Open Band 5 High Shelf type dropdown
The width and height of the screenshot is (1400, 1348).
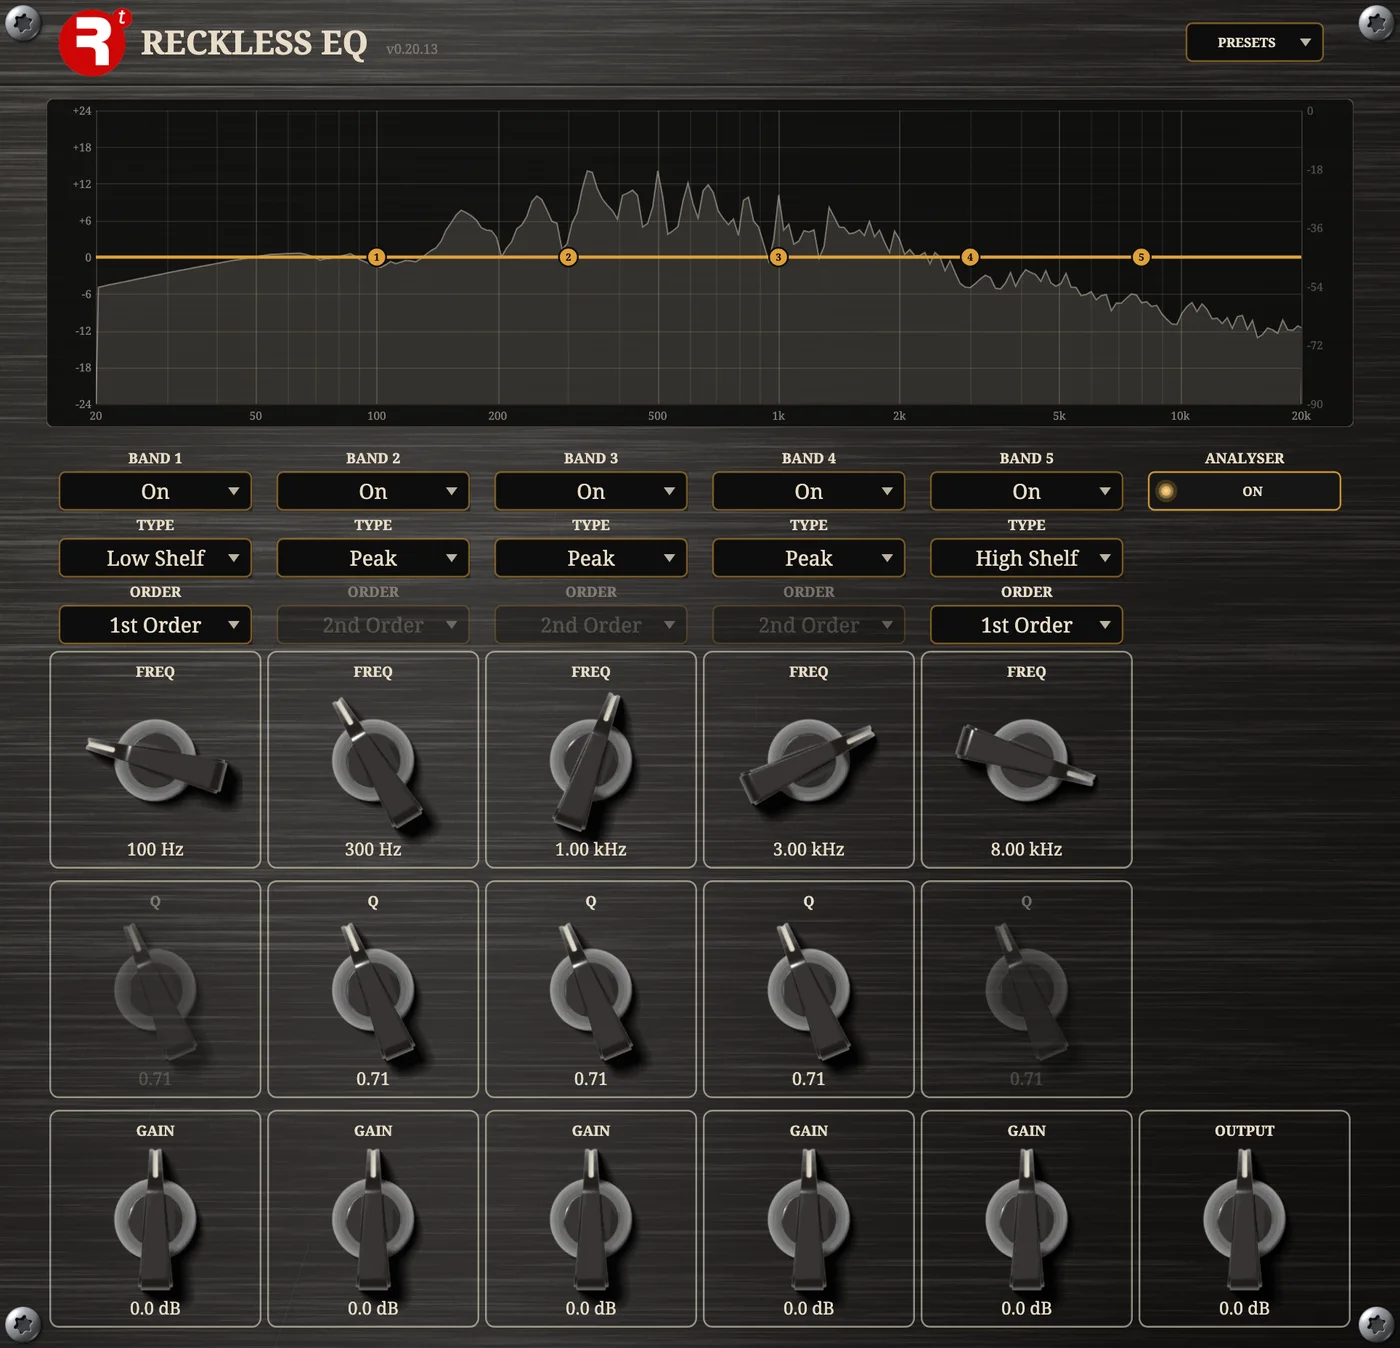1027,558
